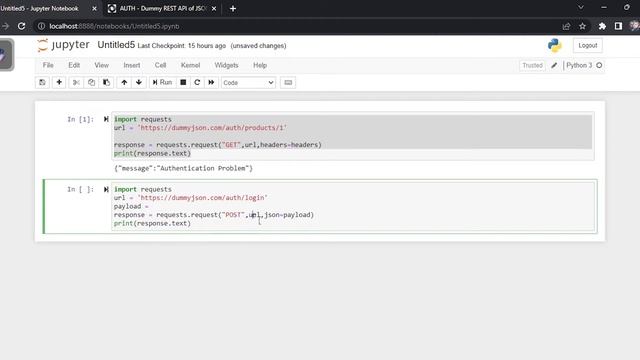Switch to the Untitled5 Jupyter Notebook tab

(x=39, y=9)
